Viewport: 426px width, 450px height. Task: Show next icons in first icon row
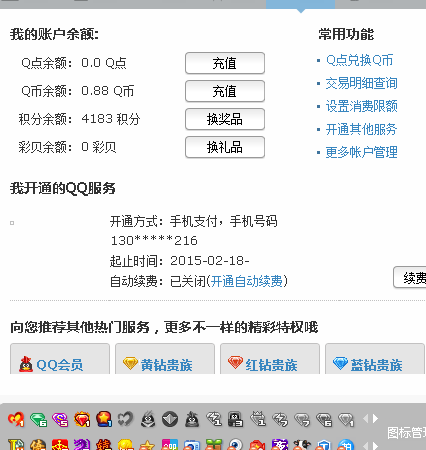pos(376,418)
